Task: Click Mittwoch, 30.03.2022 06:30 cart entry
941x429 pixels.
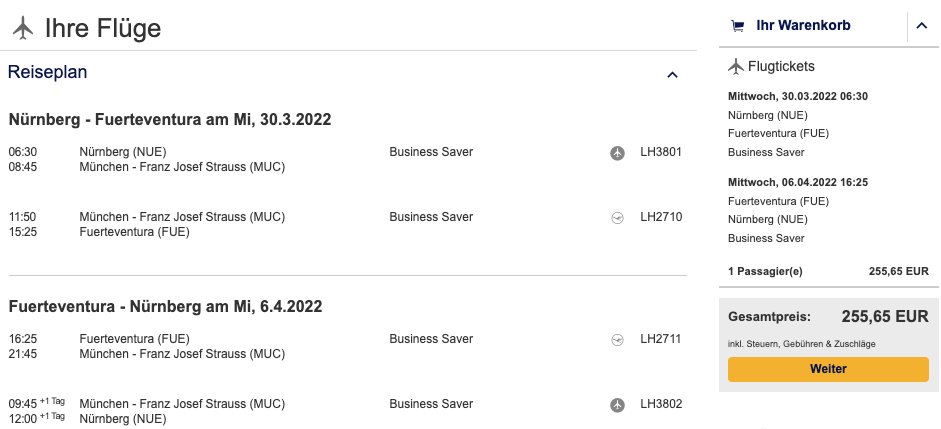Action: [x=797, y=96]
